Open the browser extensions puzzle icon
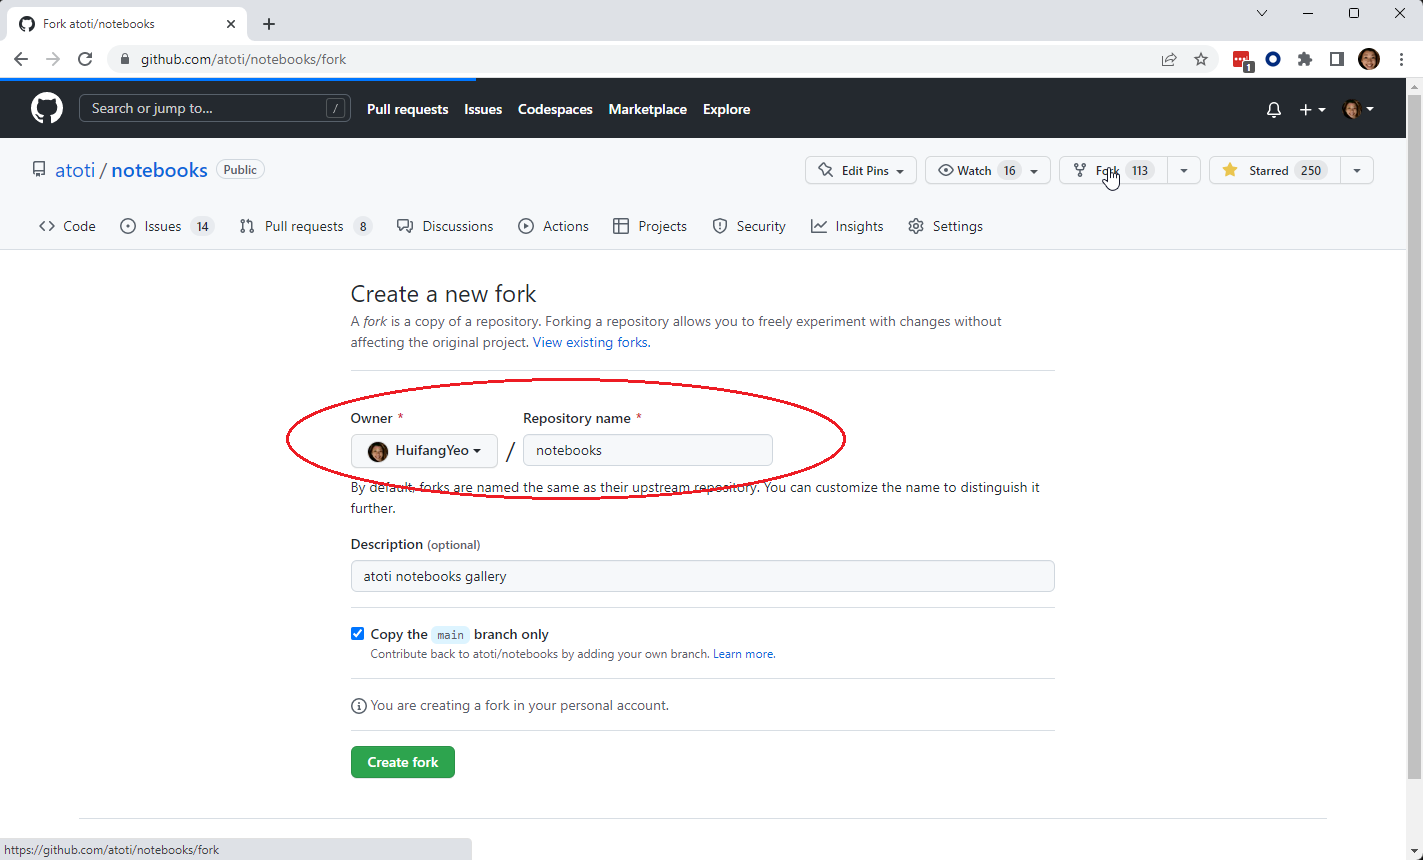Viewport: 1423px width, 860px height. [x=1305, y=59]
